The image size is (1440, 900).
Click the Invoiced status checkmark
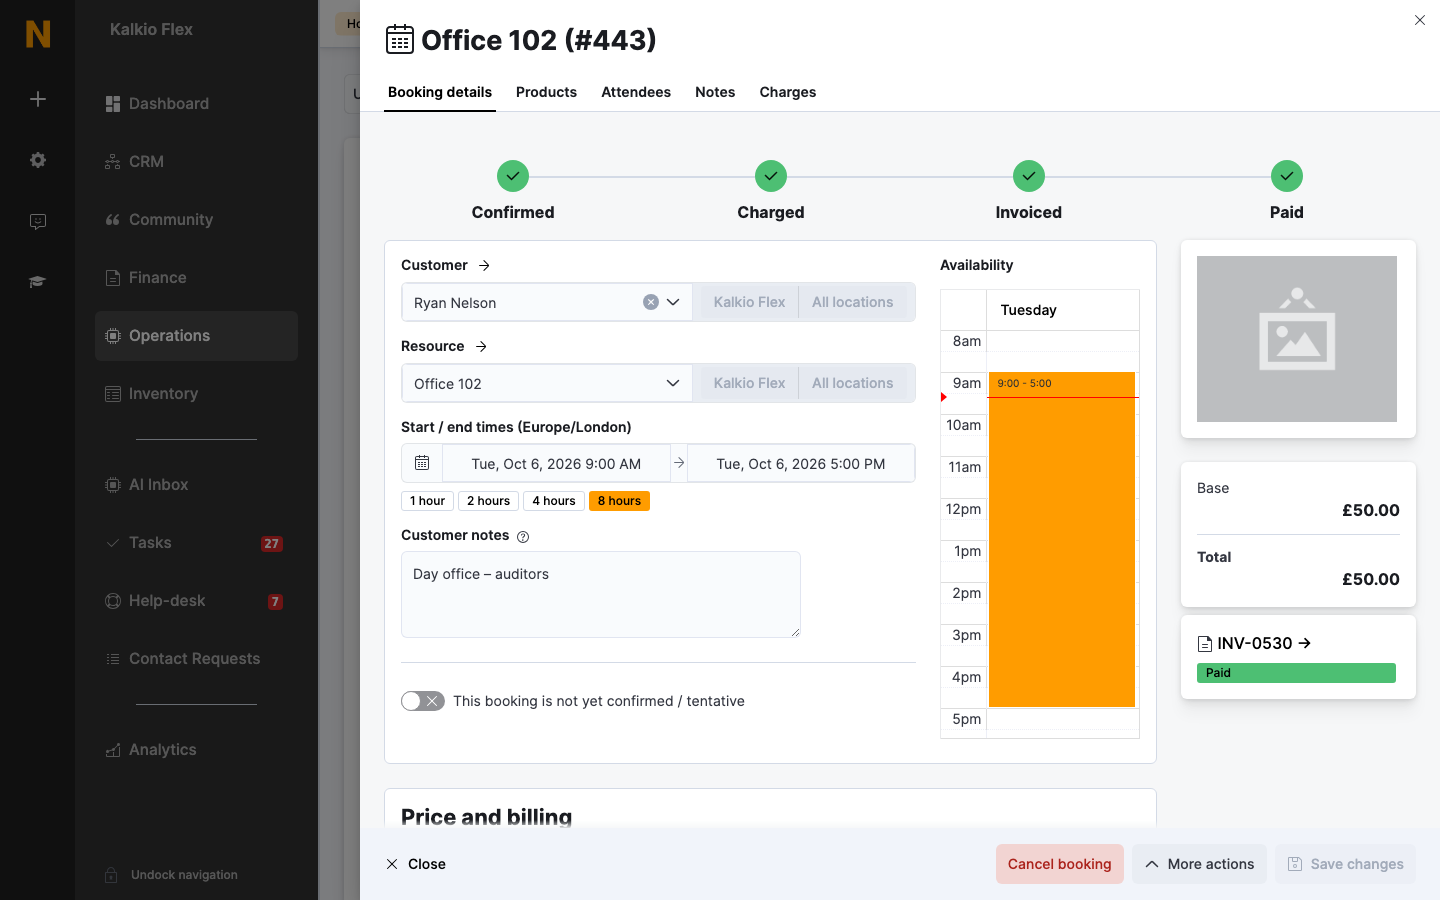point(1029,176)
